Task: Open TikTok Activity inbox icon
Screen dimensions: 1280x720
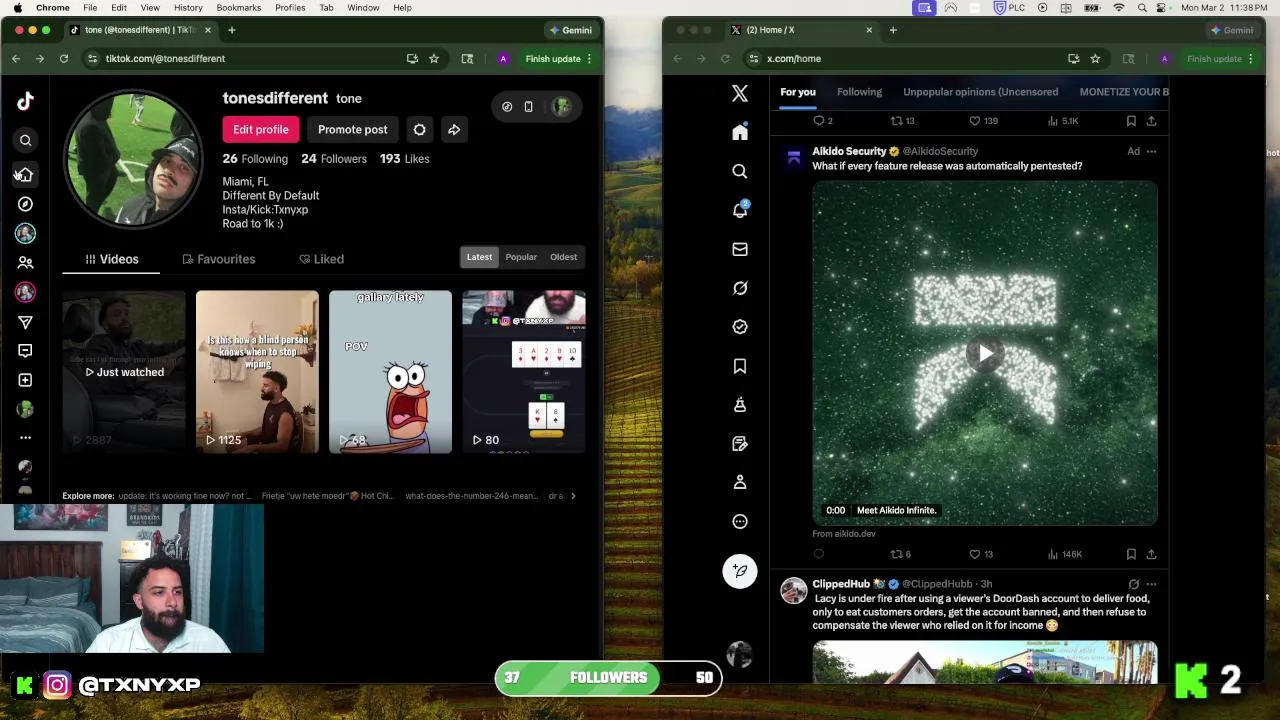Action: [x=26, y=351]
